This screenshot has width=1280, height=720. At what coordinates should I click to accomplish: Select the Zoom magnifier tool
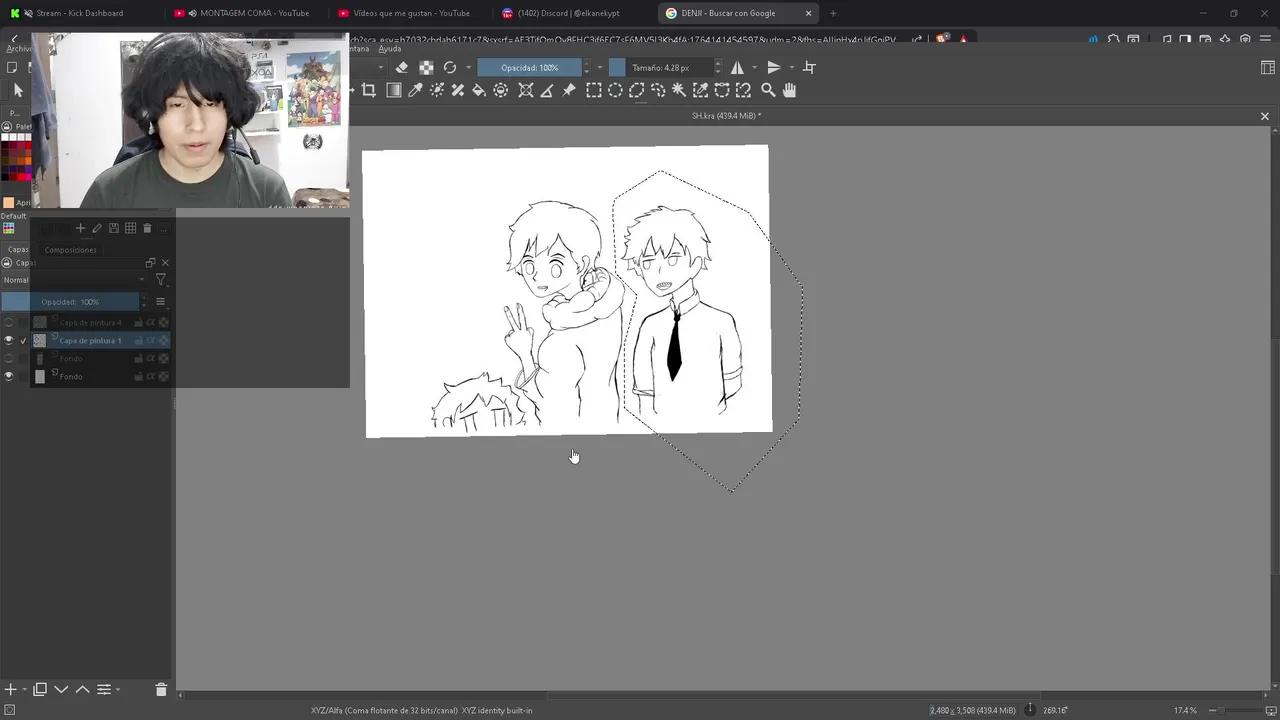(x=768, y=90)
